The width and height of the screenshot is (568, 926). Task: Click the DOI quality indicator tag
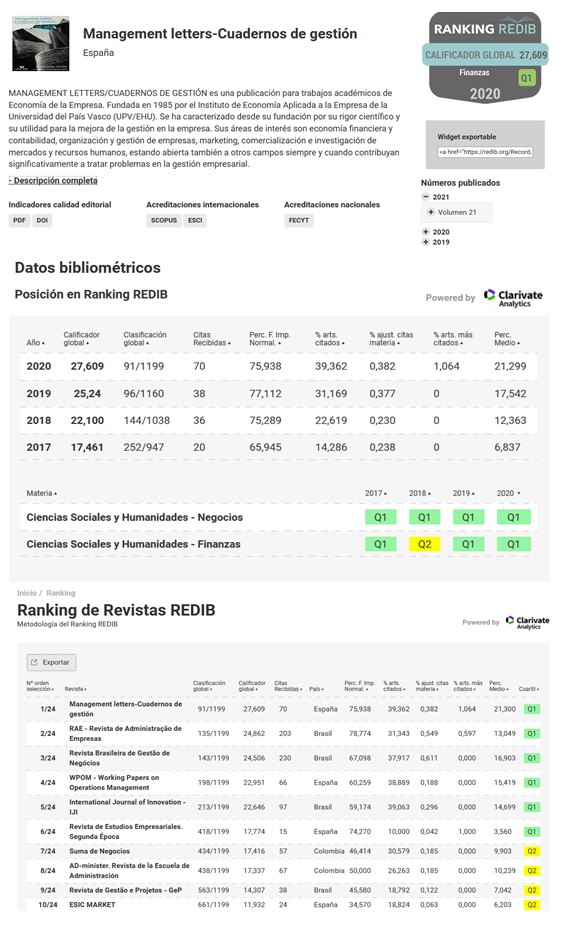click(42, 220)
